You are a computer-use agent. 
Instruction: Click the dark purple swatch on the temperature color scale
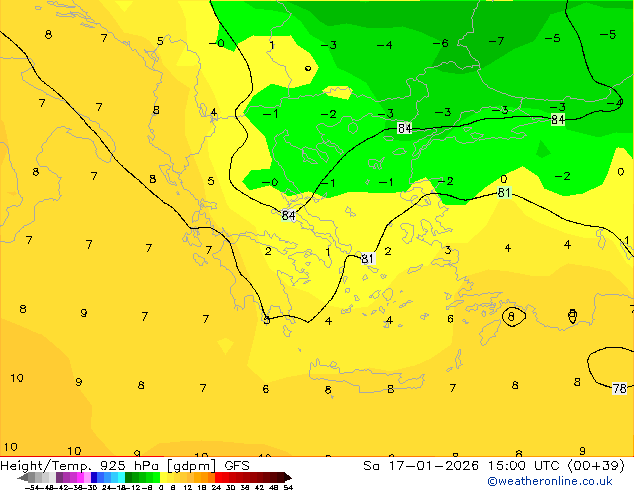[59, 478]
